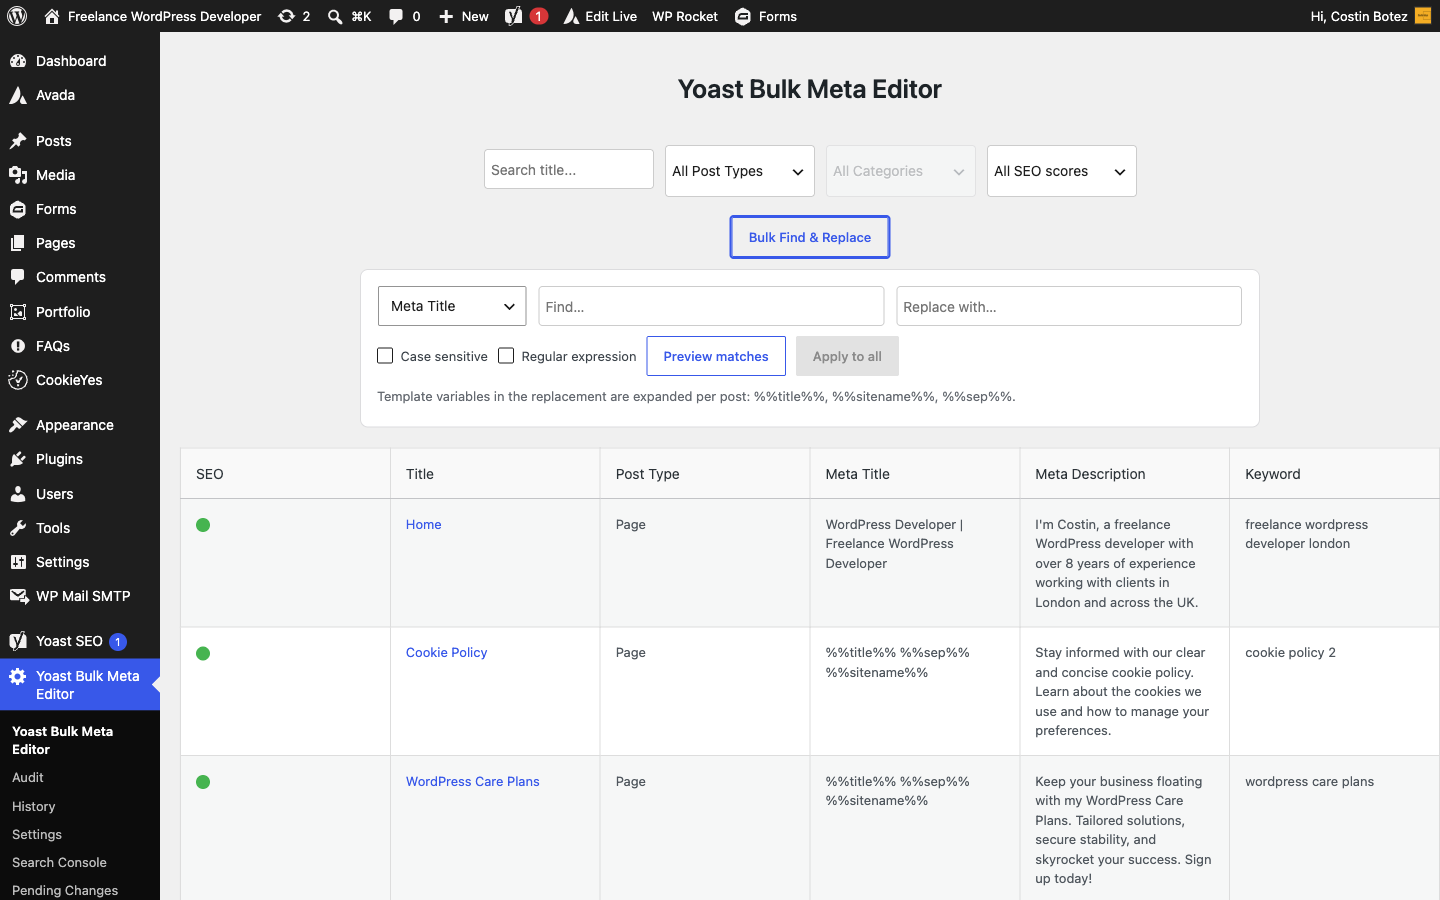Click the Yoast SEO icon in sidebar

pyautogui.click(x=18, y=641)
